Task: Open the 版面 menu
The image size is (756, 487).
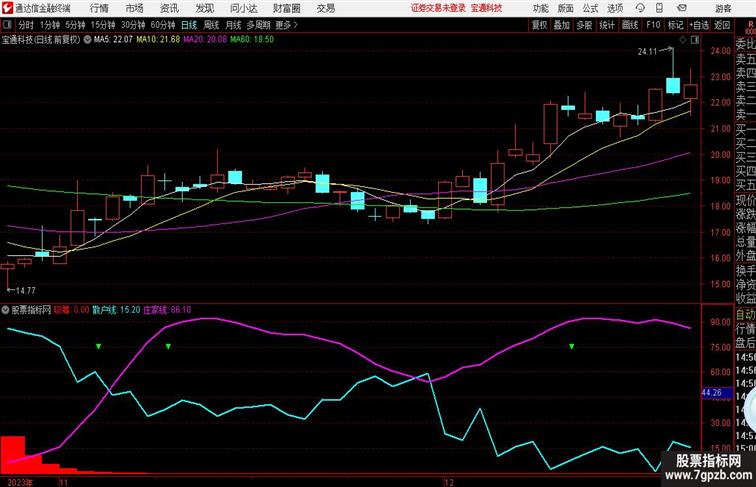Action: tap(566, 8)
